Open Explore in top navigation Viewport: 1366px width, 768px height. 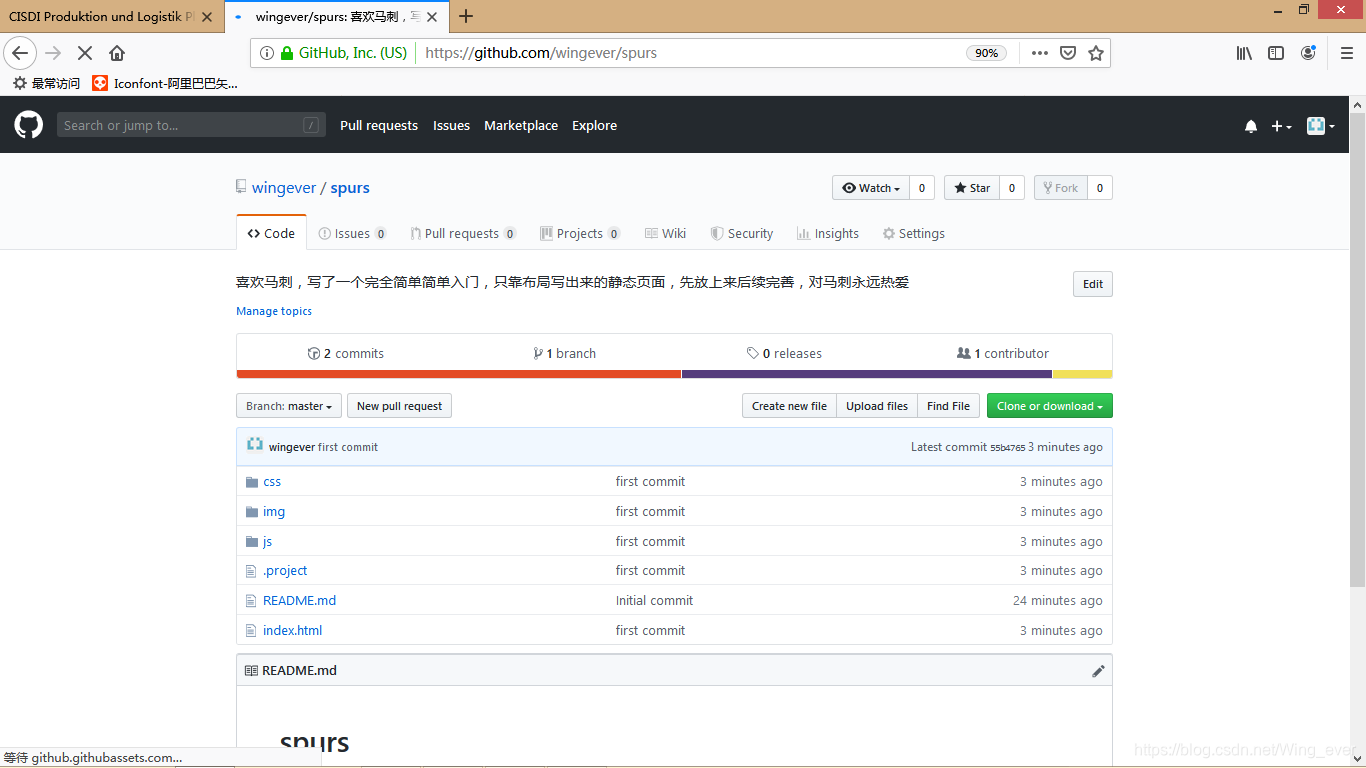tap(594, 125)
